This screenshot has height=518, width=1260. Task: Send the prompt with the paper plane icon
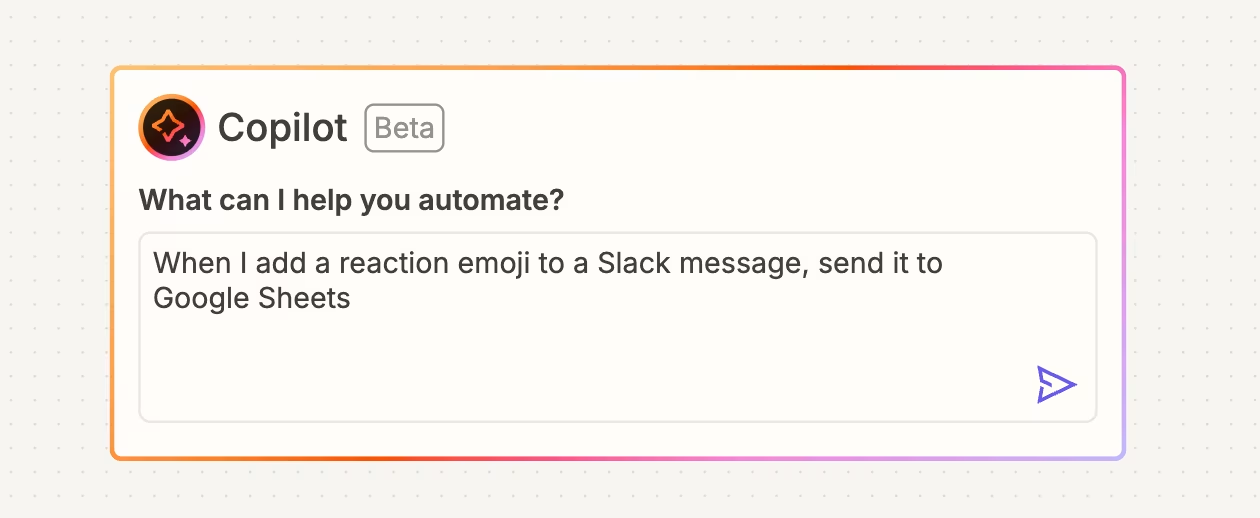point(1056,384)
